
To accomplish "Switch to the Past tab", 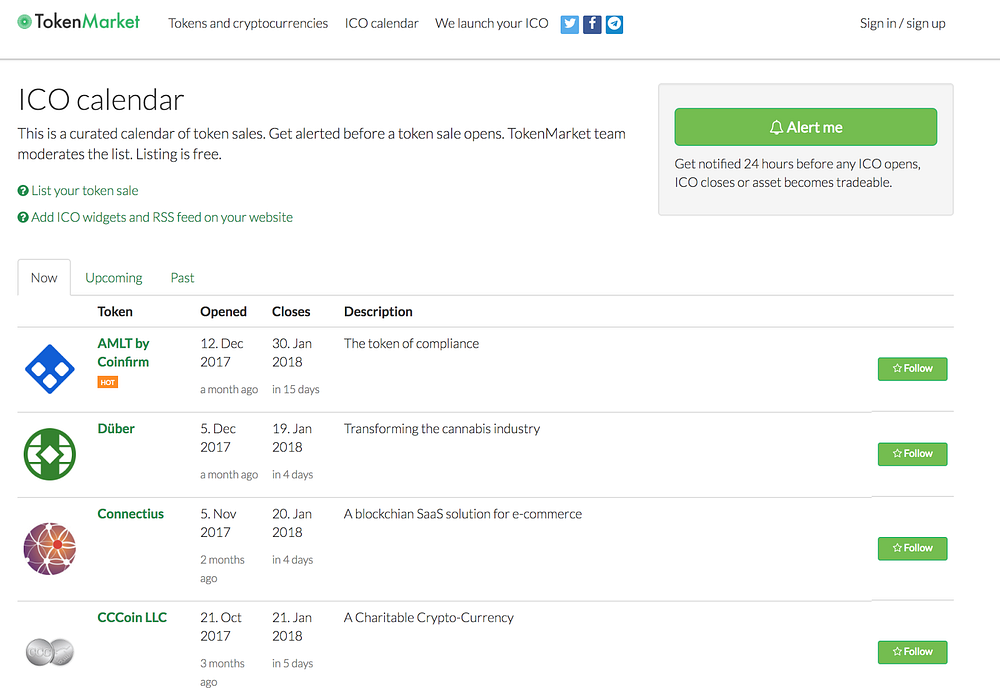I will pyautogui.click(x=182, y=278).
